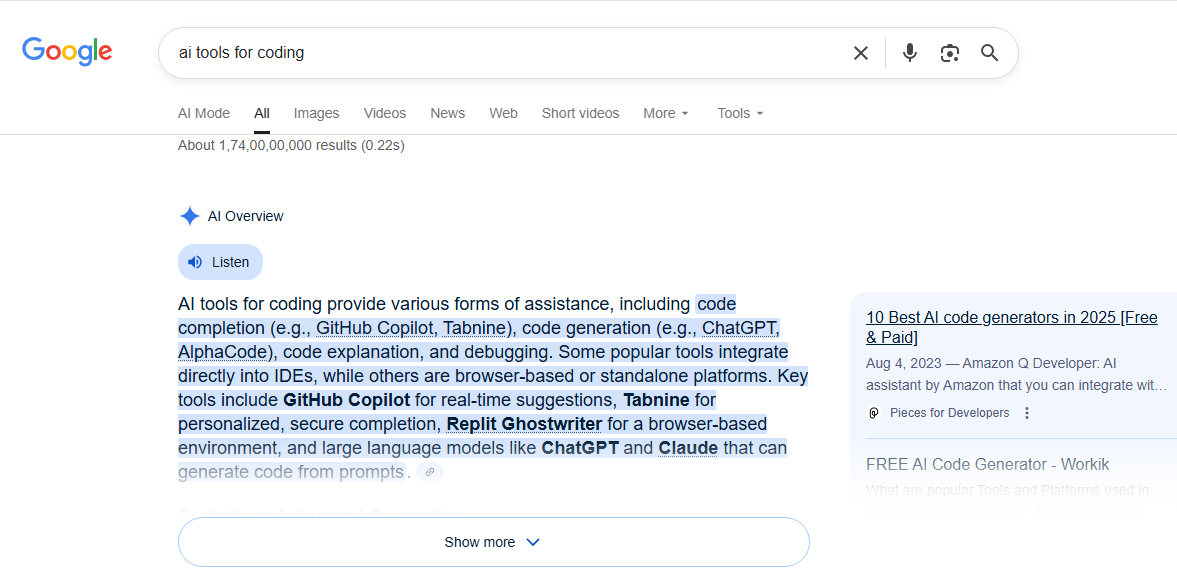Click inside the search input field
1177x585 pixels.
point(500,52)
